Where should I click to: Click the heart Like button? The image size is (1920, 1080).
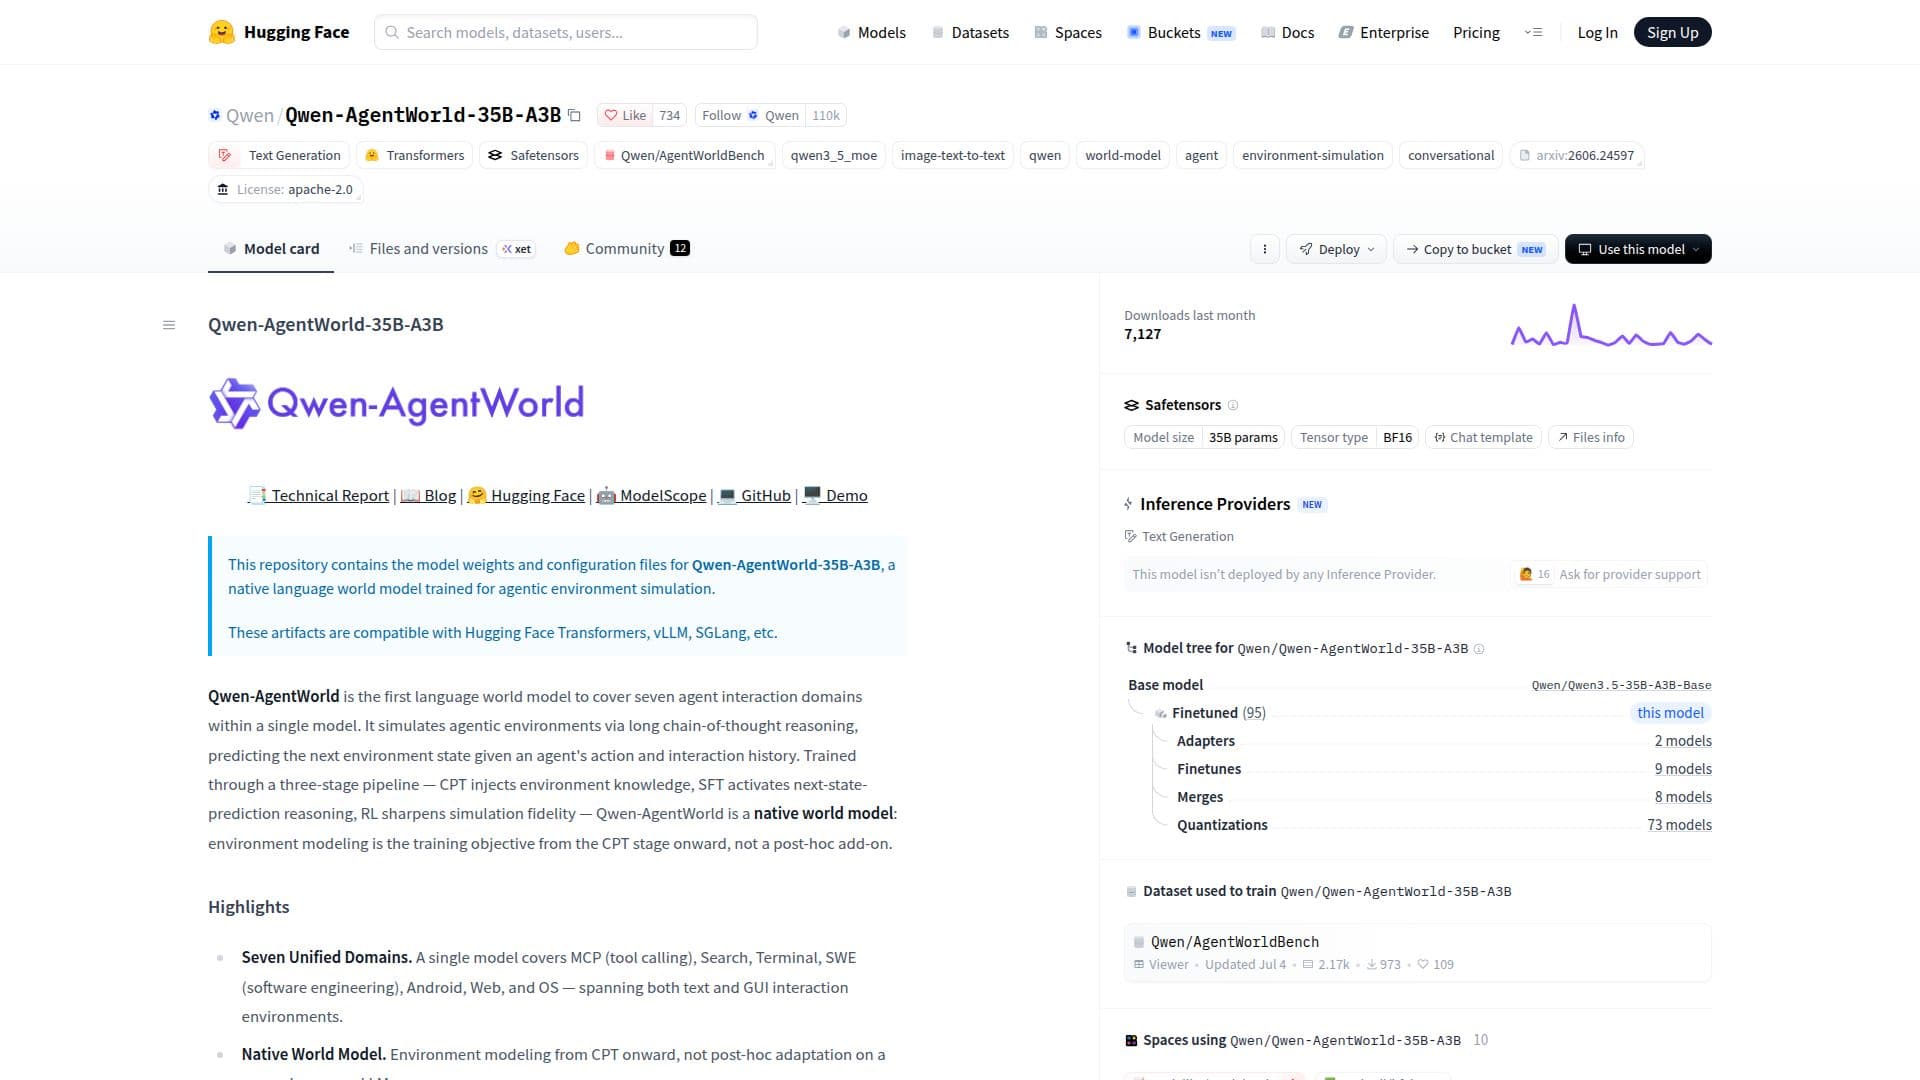625,115
